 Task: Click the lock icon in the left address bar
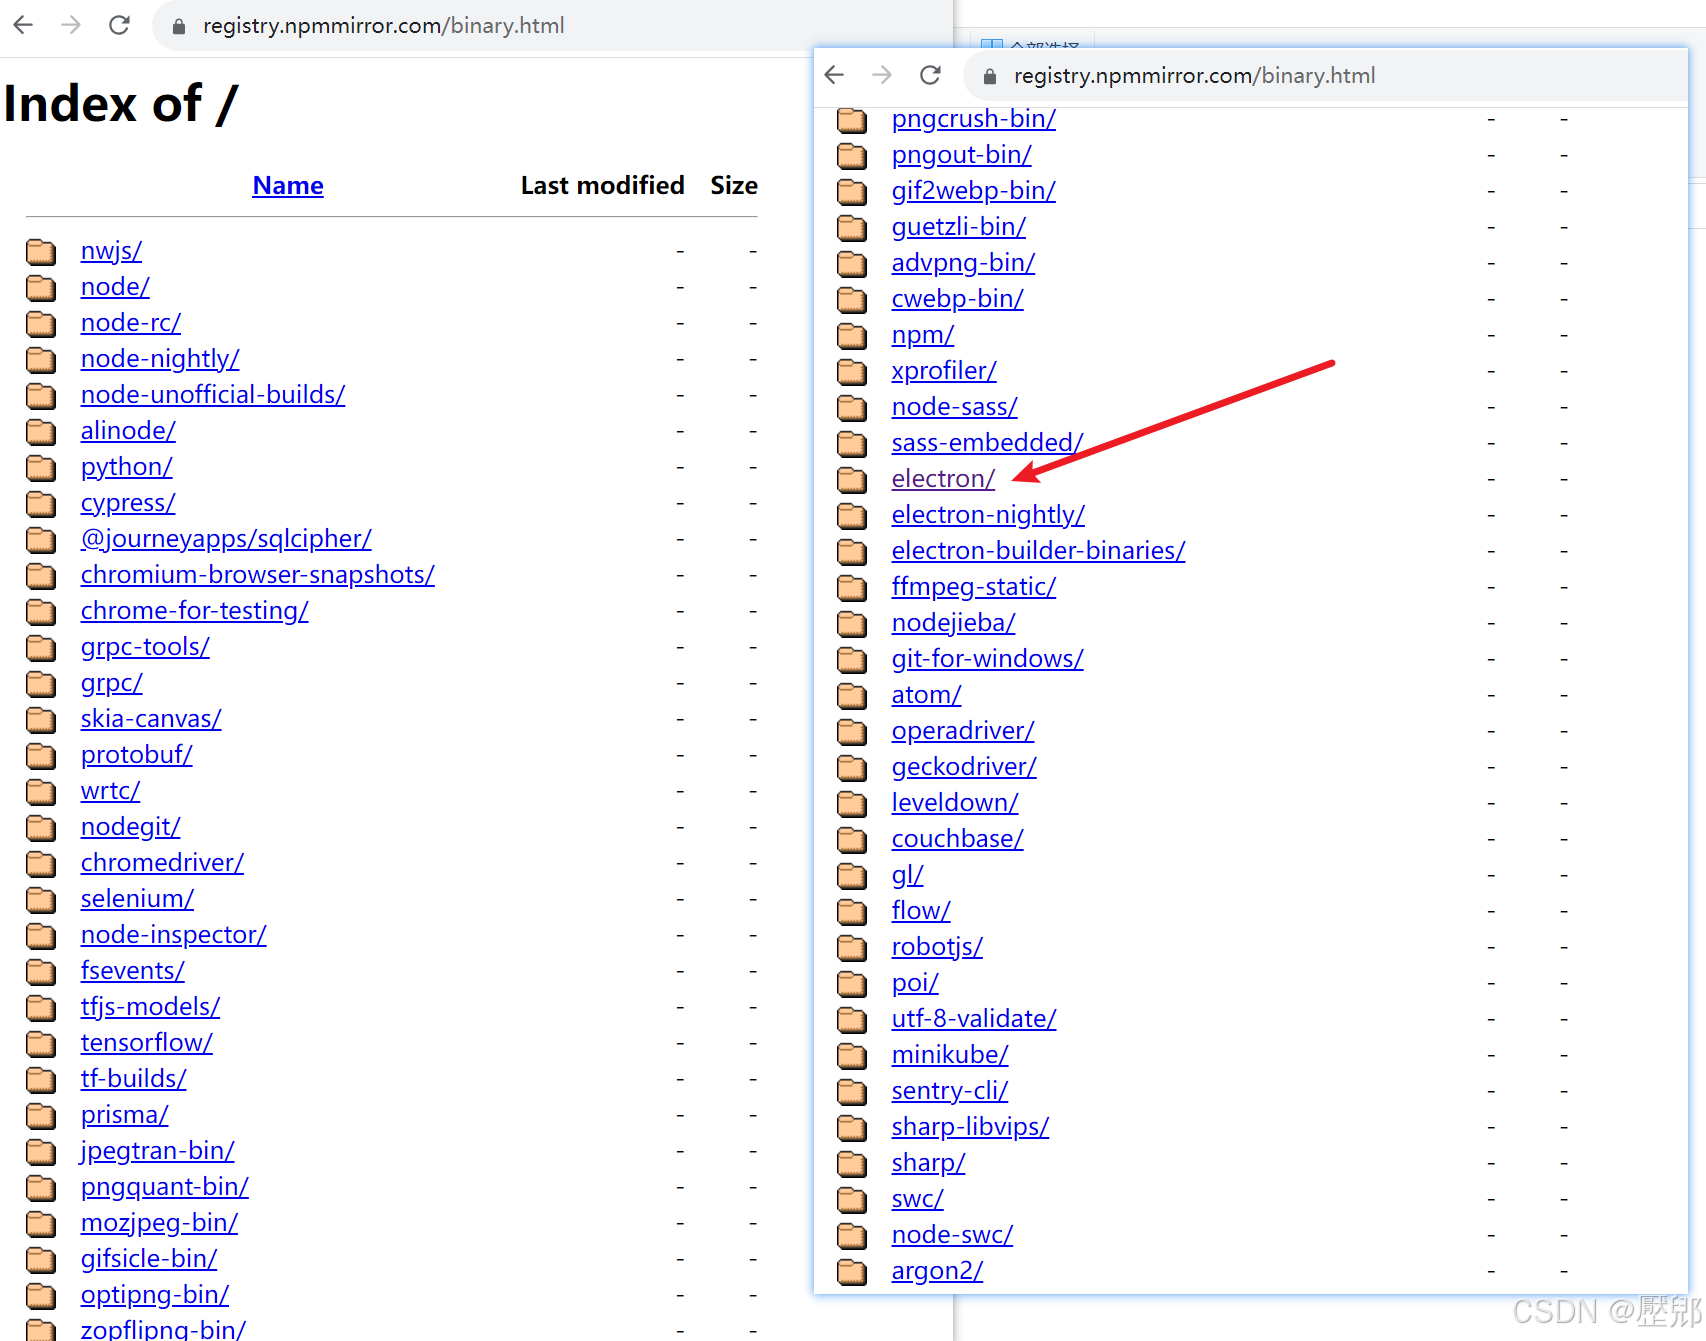[179, 26]
